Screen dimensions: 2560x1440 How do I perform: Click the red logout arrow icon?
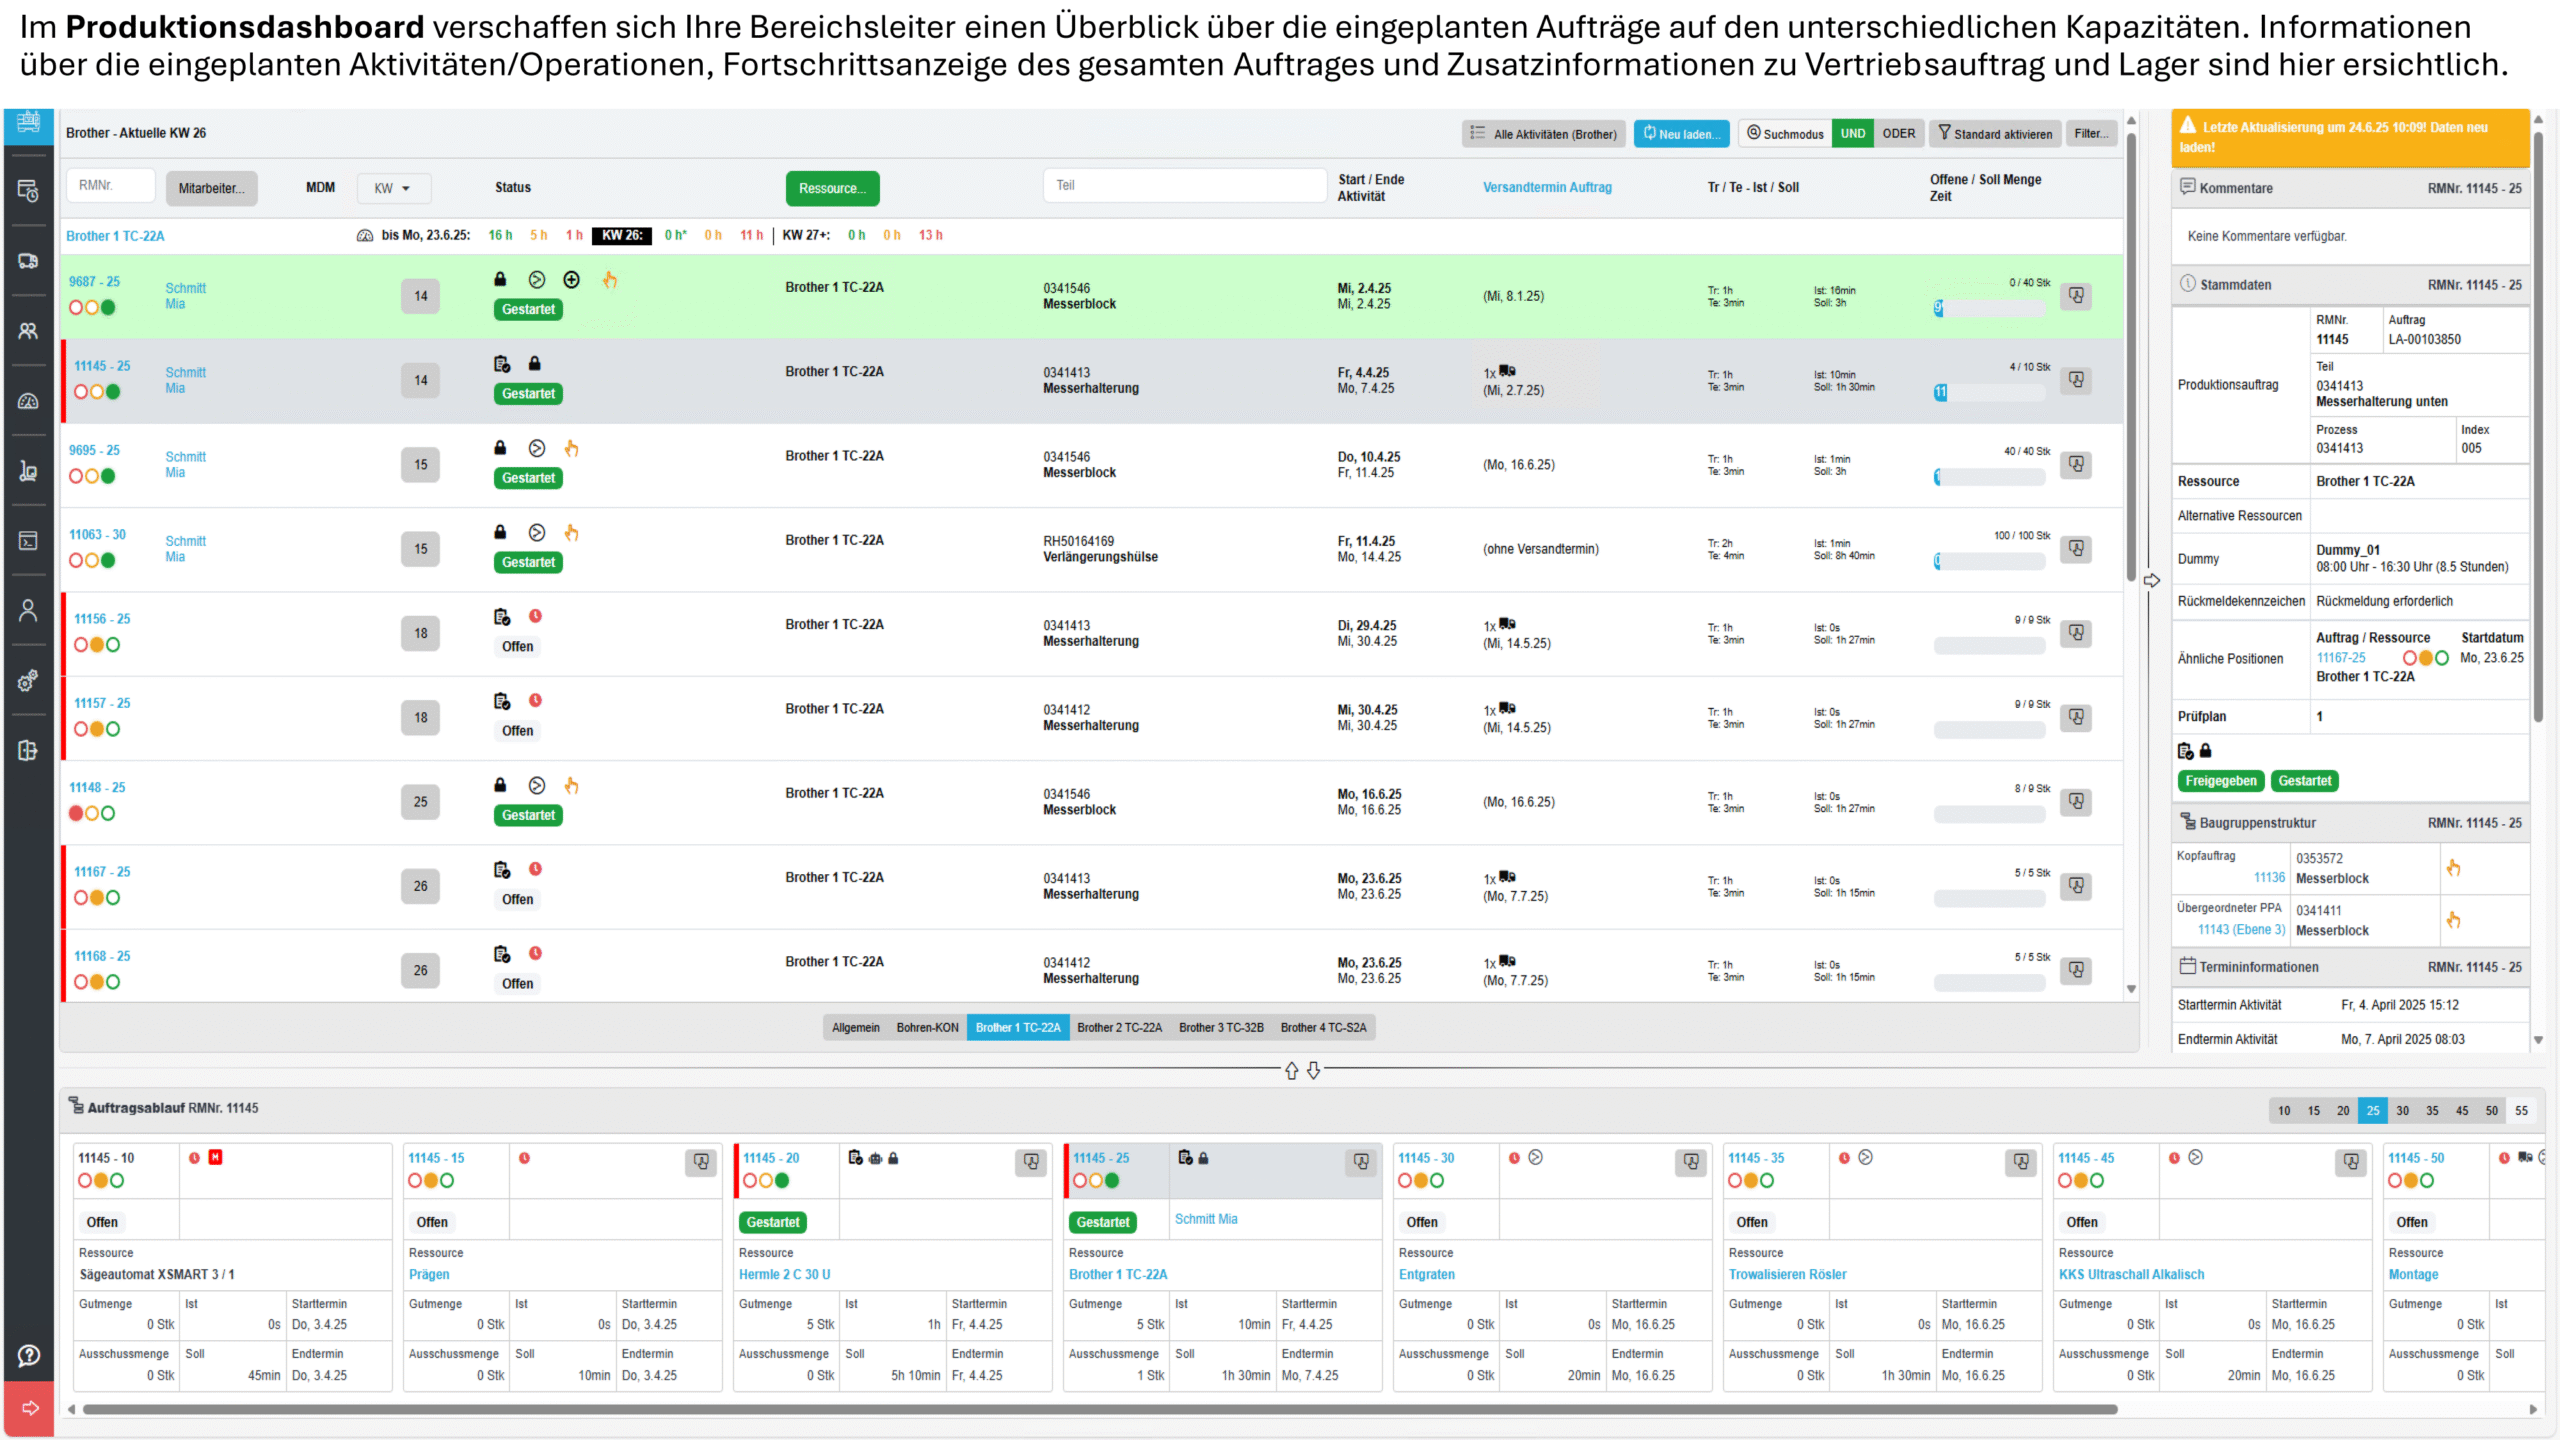(x=30, y=1408)
